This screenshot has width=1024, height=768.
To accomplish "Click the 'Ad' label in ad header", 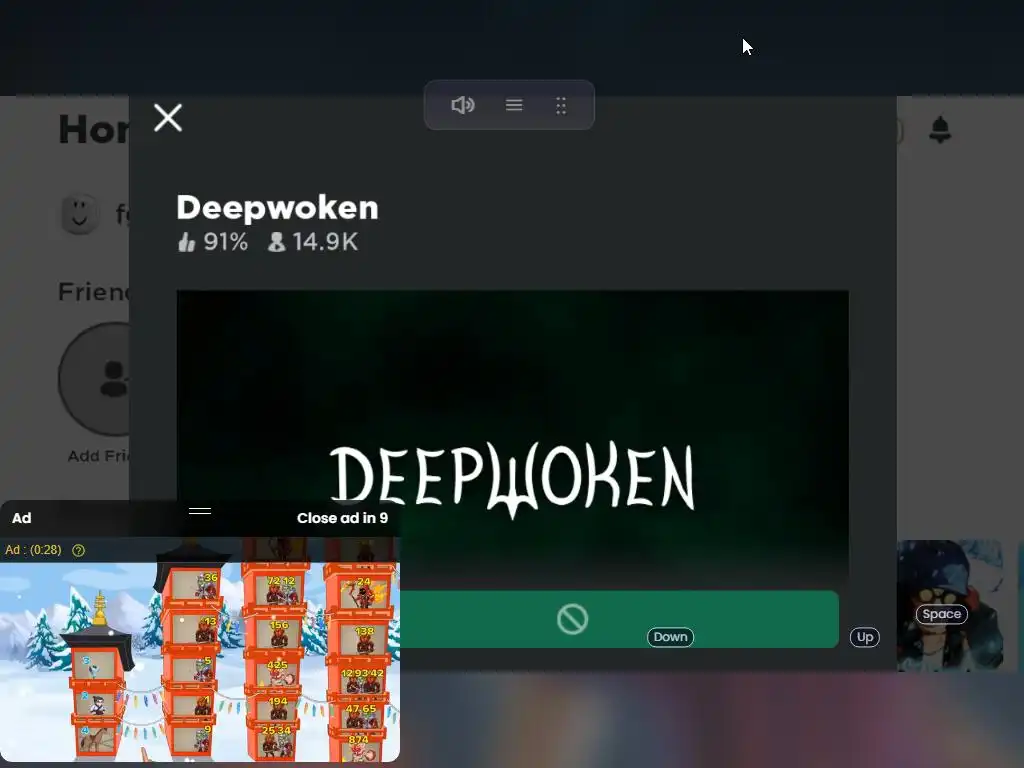I will pos(22,519).
